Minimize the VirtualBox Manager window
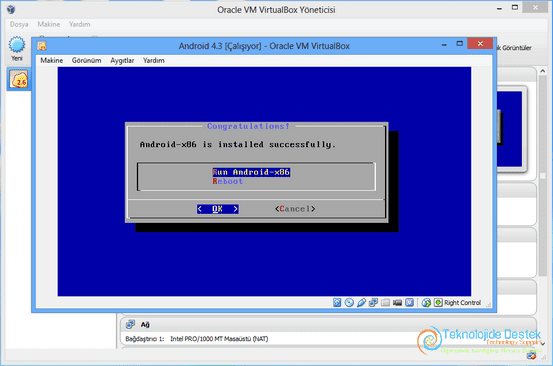 499,8
